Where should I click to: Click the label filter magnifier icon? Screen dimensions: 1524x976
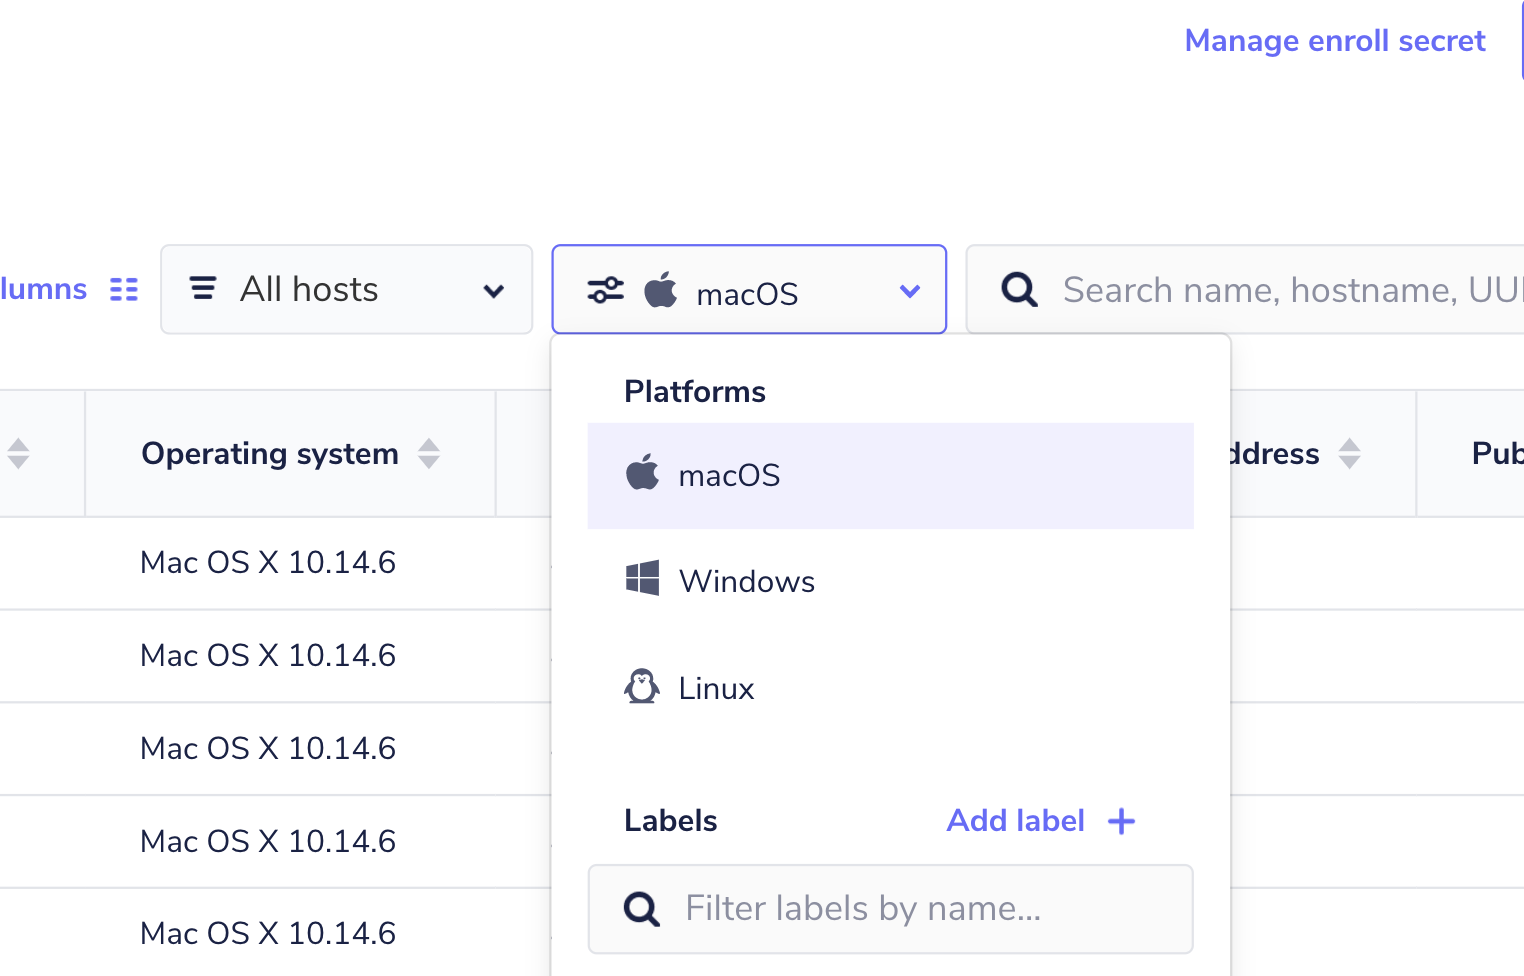641,909
